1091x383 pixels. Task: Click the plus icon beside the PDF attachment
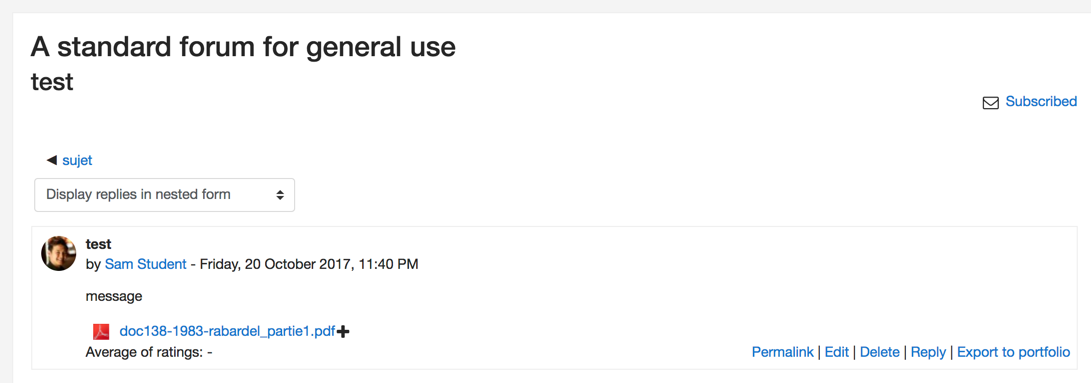342,332
